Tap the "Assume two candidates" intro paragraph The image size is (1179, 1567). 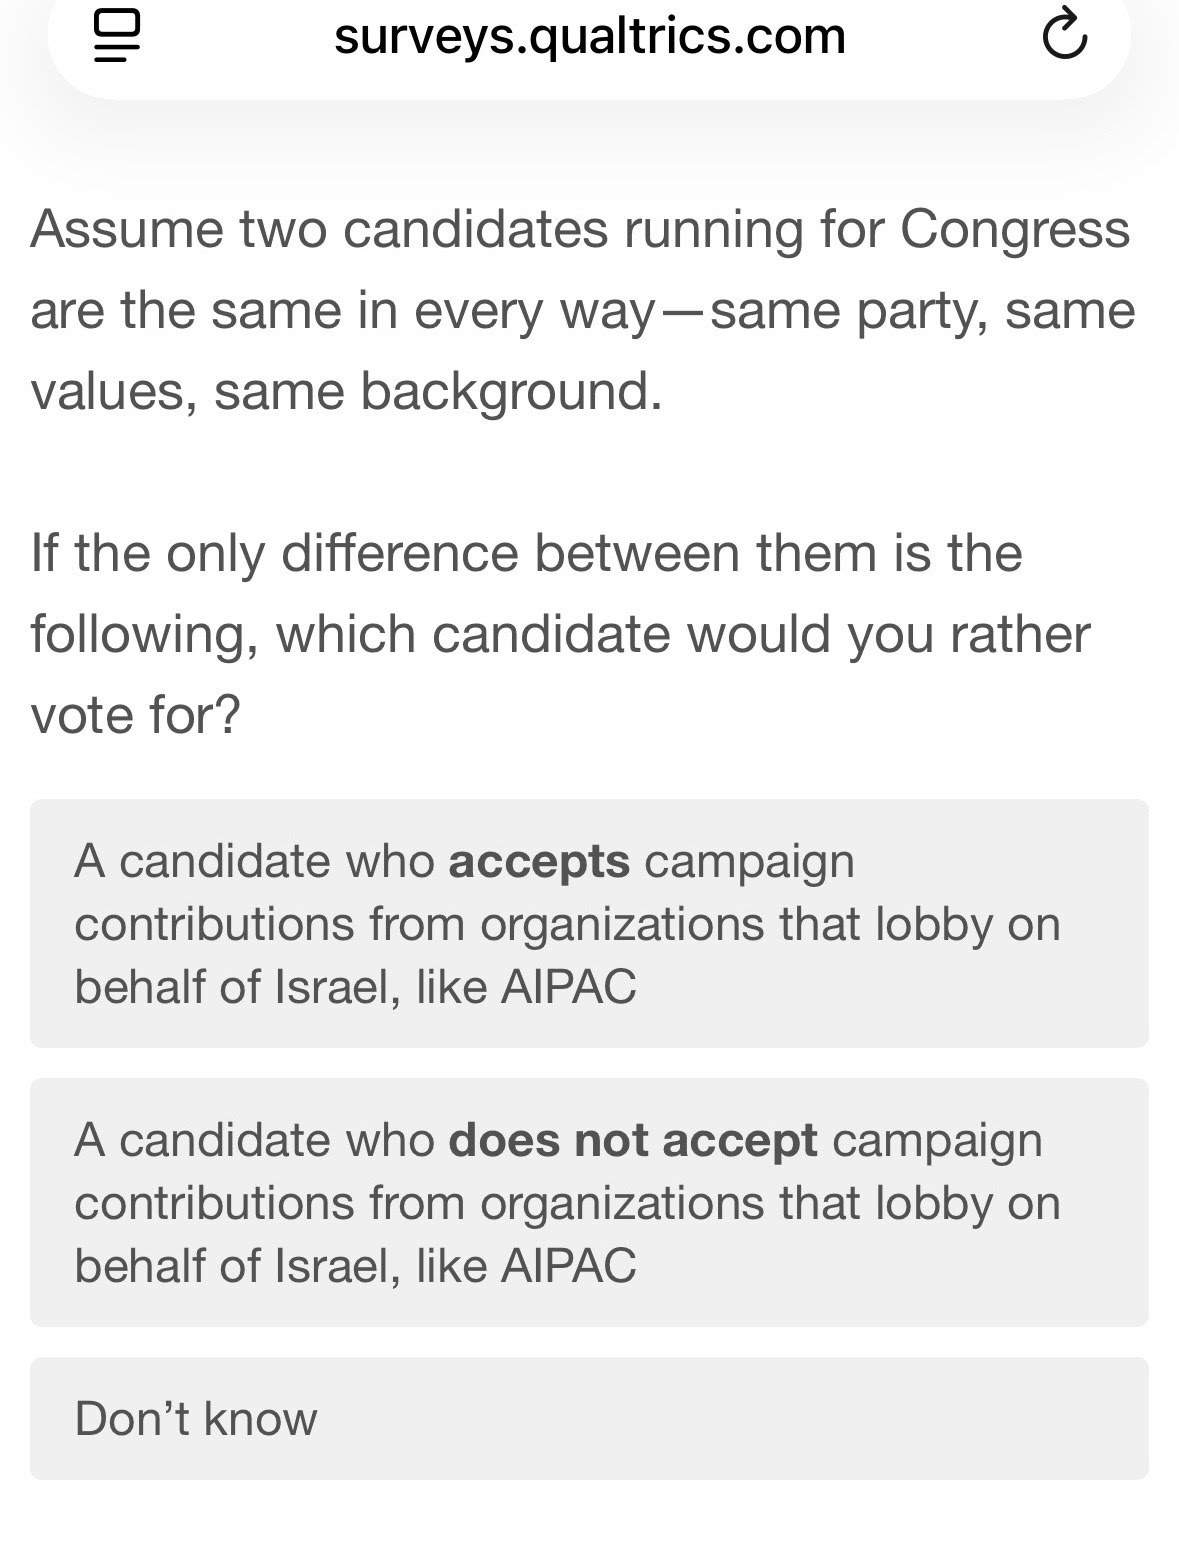pos(582,310)
